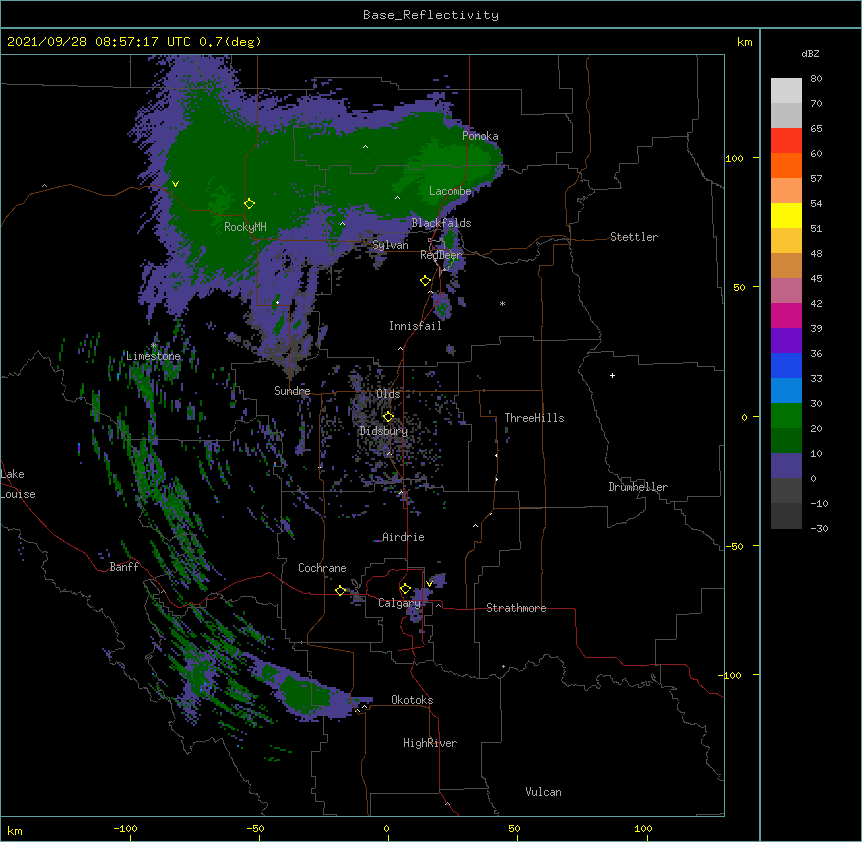This screenshot has width=862, height=842.
Task: Click the km unit label at top right
Action: click(x=744, y=42)
